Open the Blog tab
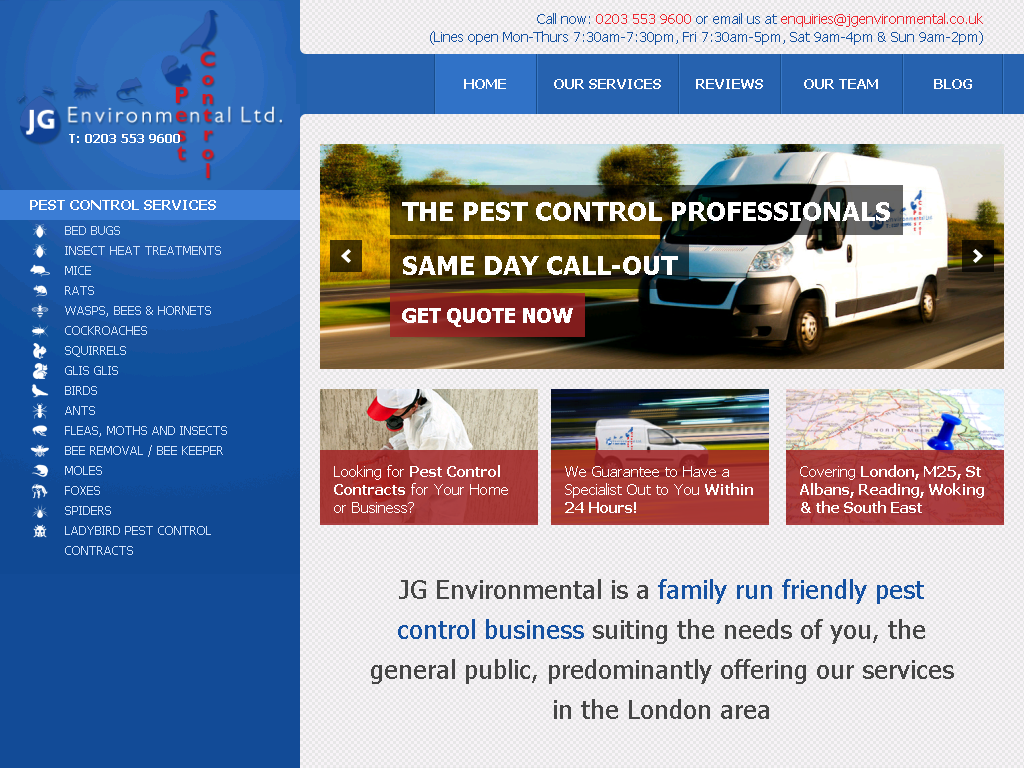The height and width of the screenshot is (768, 1024). (x=953, y=84)
